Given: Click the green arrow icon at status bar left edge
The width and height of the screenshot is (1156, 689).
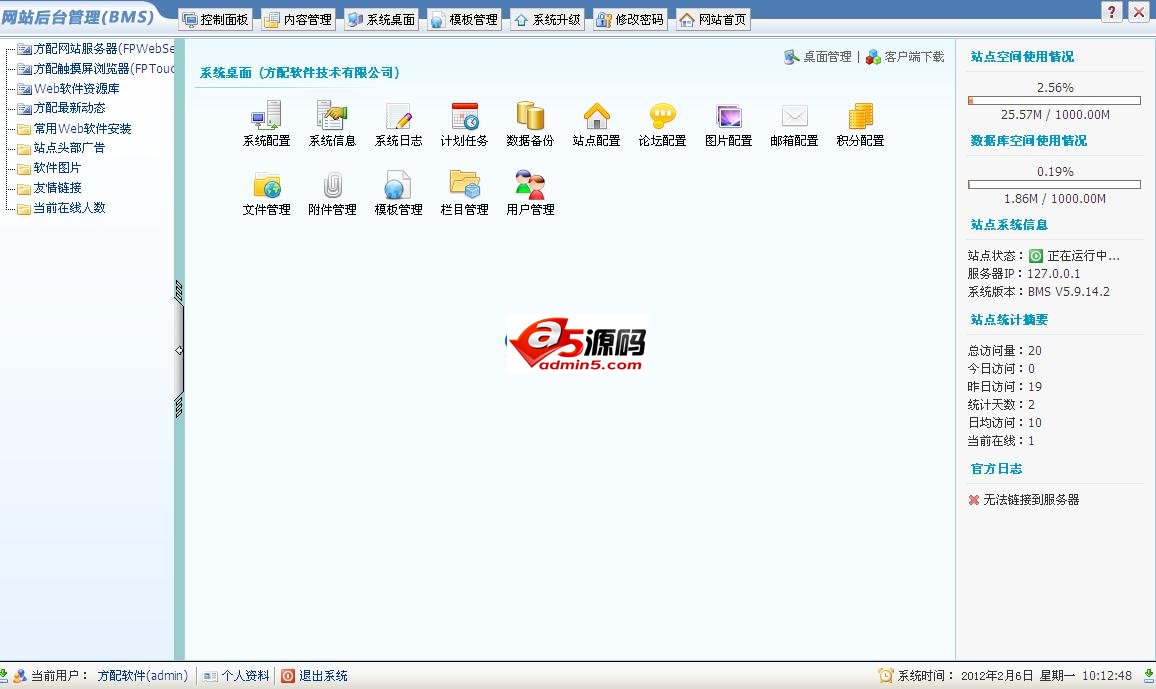Looking at the screenshot, I should 4,675.
